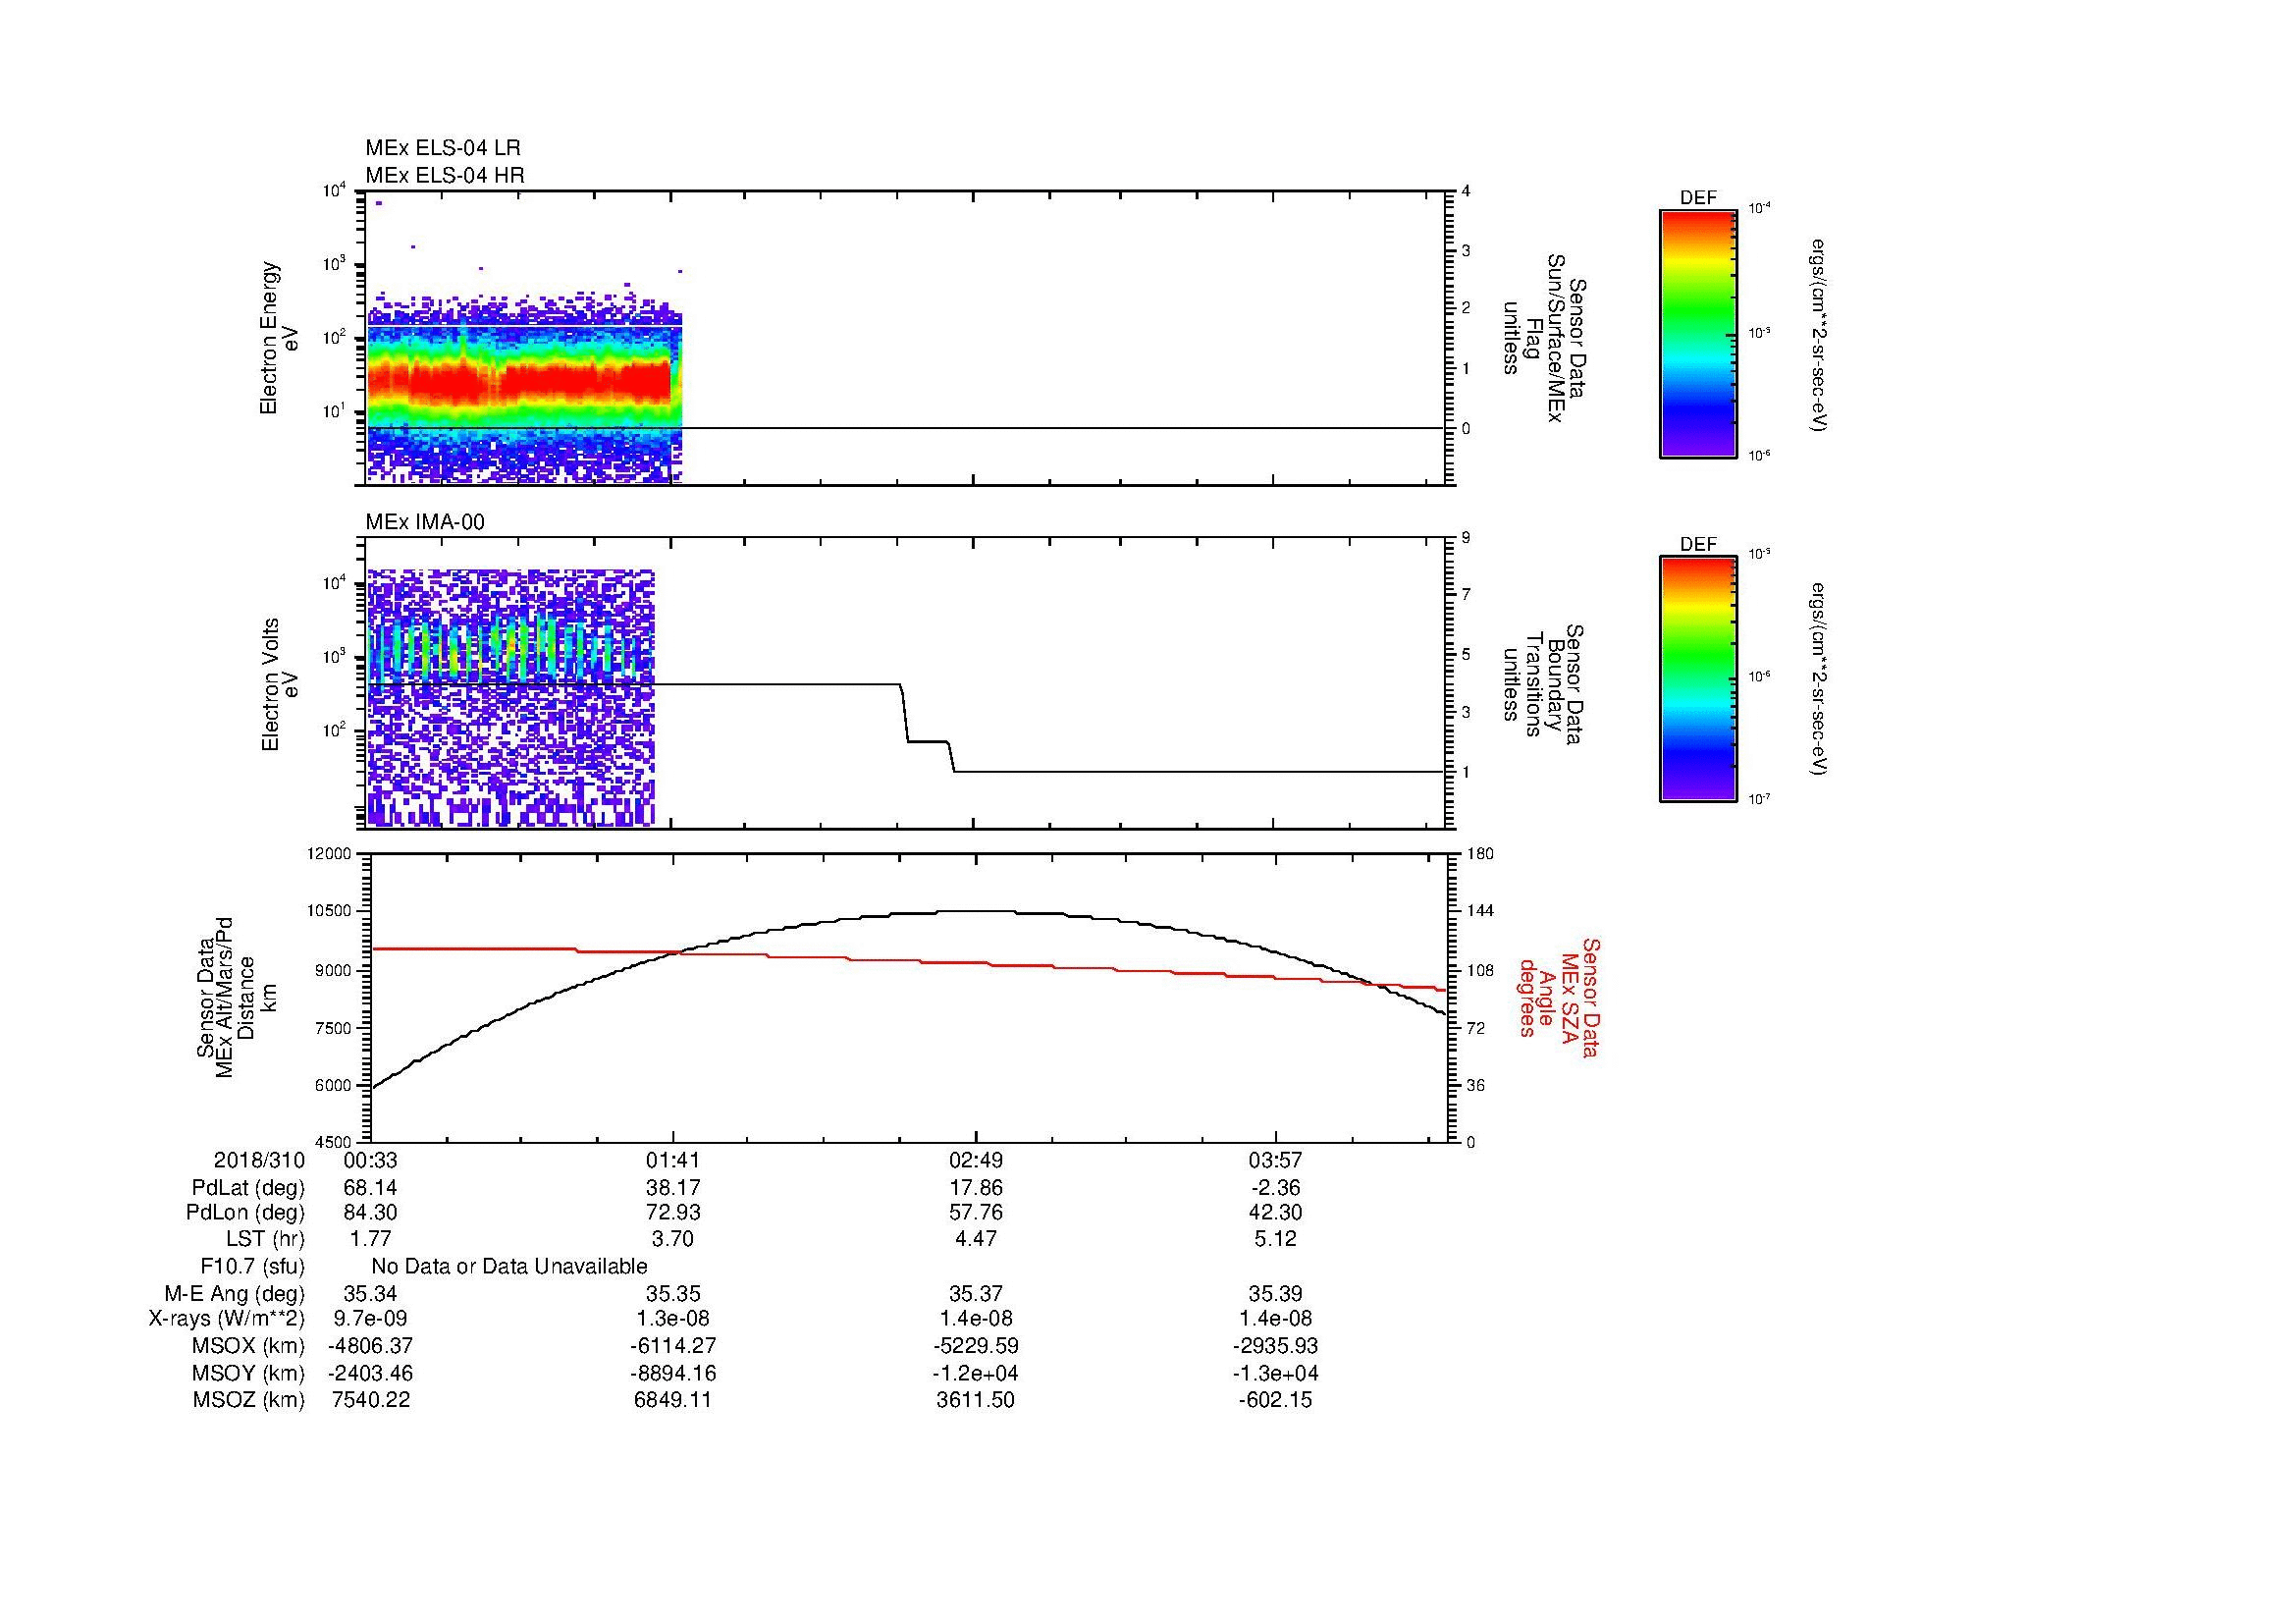Image resolution: width=2296 pixels, height=1623 pixels.
Task: Click the 'LST (hr)' row label
Action: click(x=265, y=1240)
